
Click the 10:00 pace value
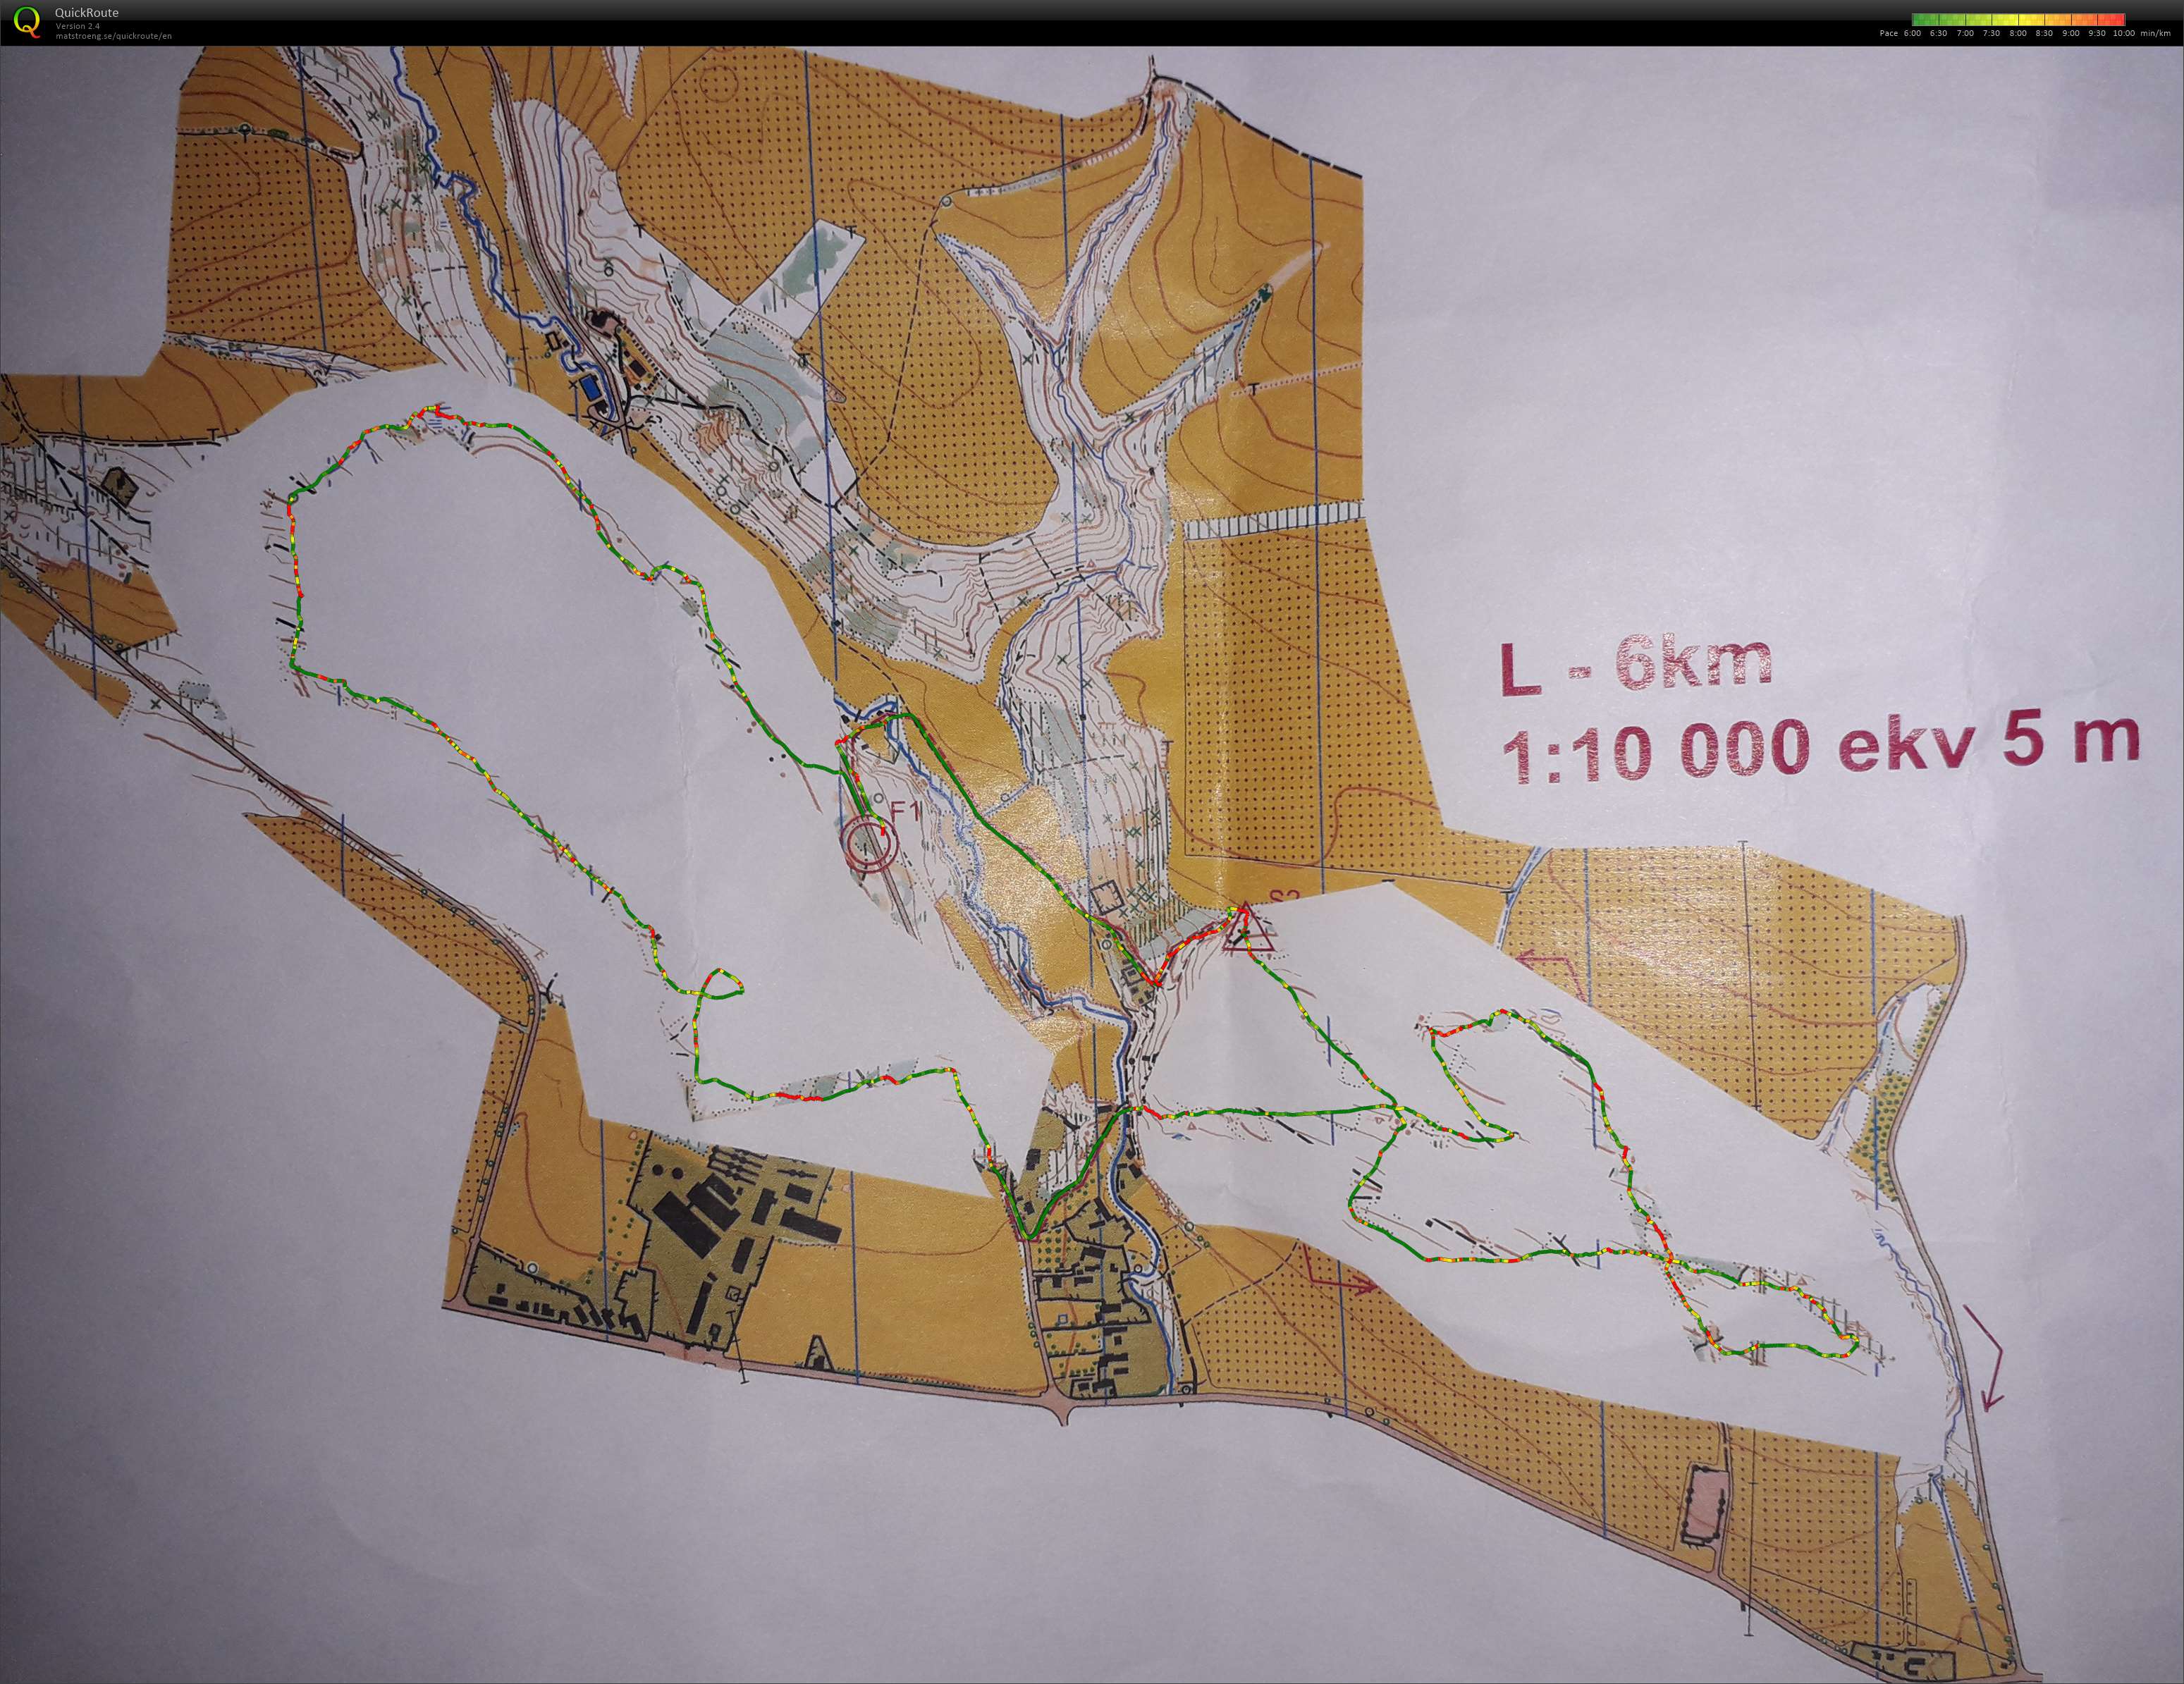tap(2124, 33)
